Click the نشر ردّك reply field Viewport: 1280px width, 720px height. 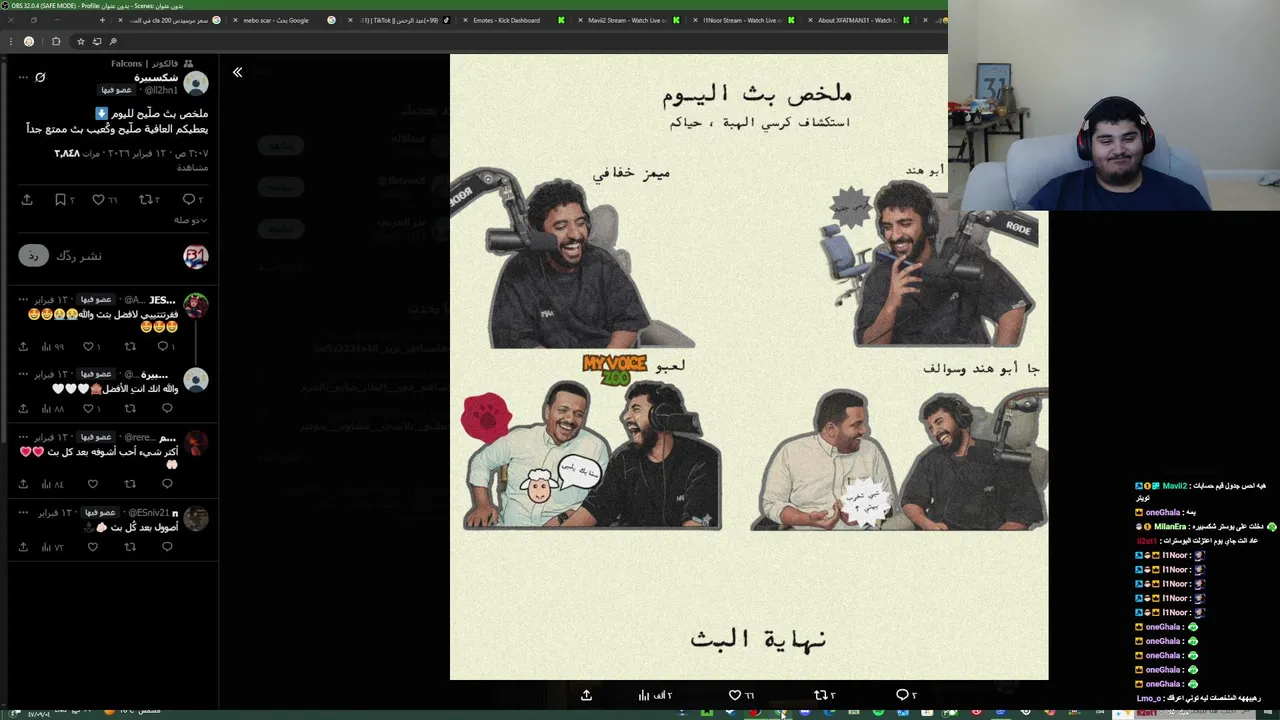pos(78,256)
